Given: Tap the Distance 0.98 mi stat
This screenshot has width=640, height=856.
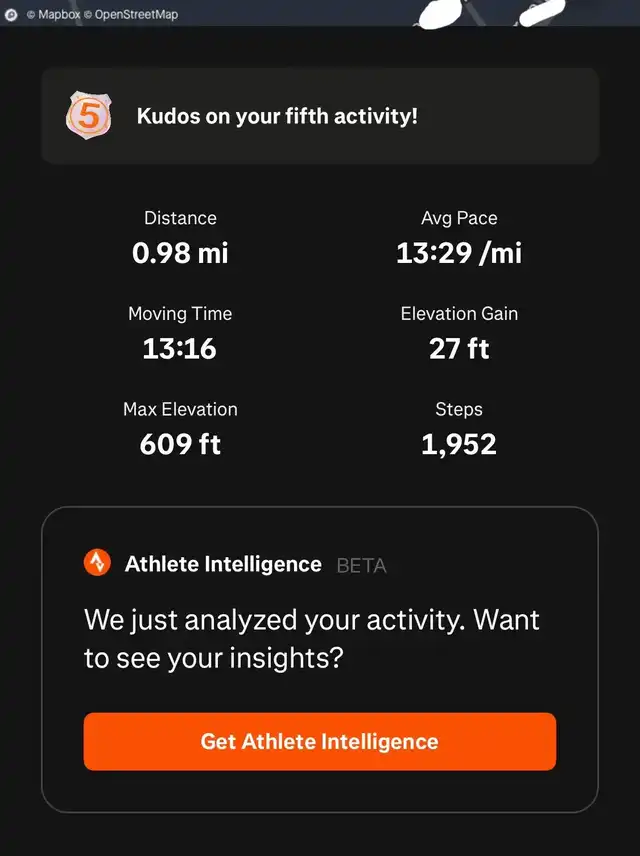Looking at the screenshot, I should pos(180,239).
